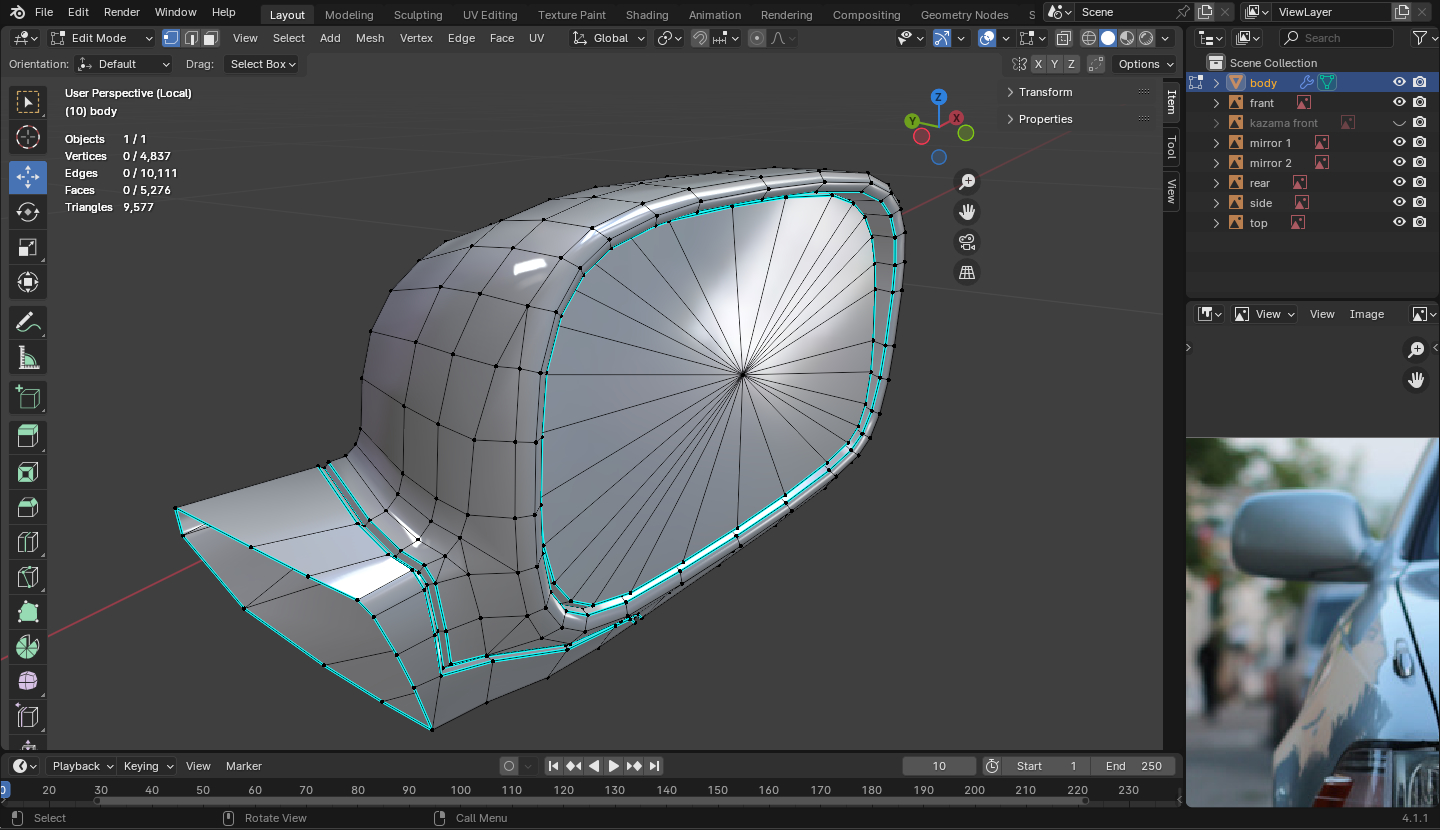Switch to the Sculpting workspace tab

tap(418, 15)
